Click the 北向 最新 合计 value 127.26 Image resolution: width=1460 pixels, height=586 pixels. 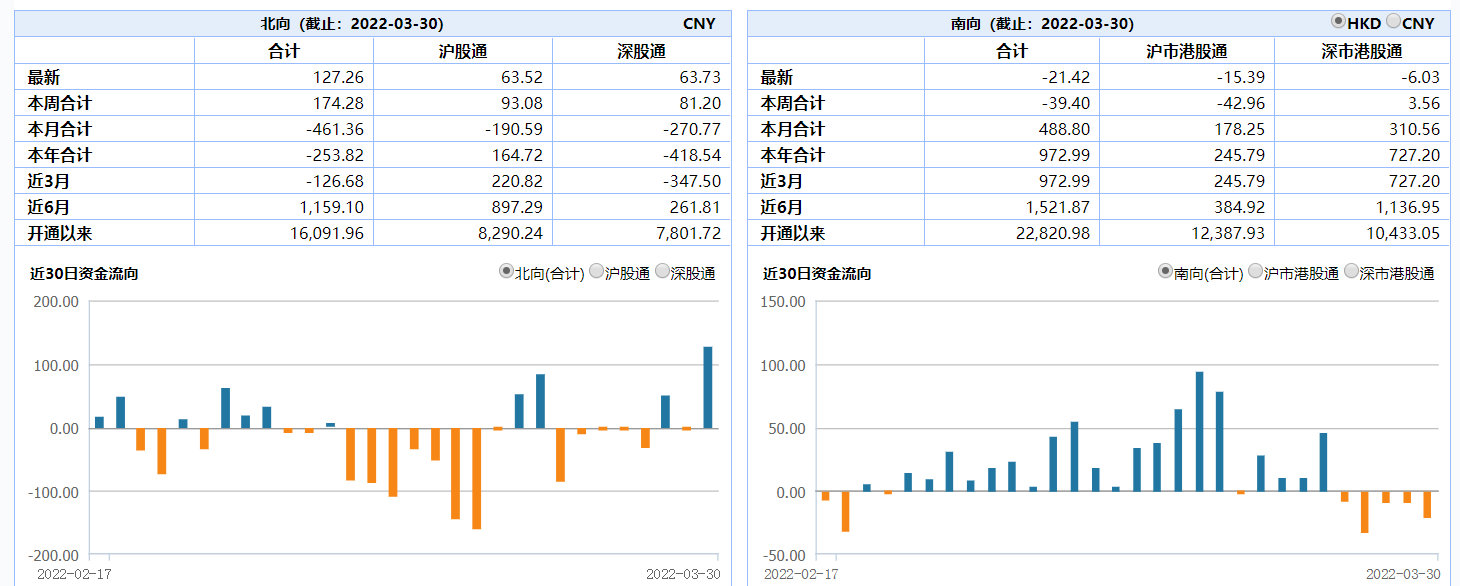click(339, 77)
